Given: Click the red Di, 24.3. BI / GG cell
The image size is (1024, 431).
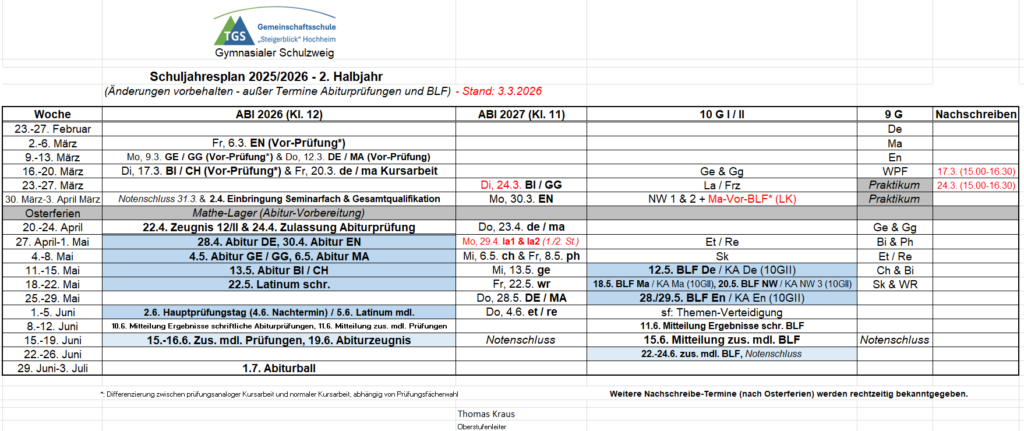Looking at the screenshot, I should coord(518,185).
